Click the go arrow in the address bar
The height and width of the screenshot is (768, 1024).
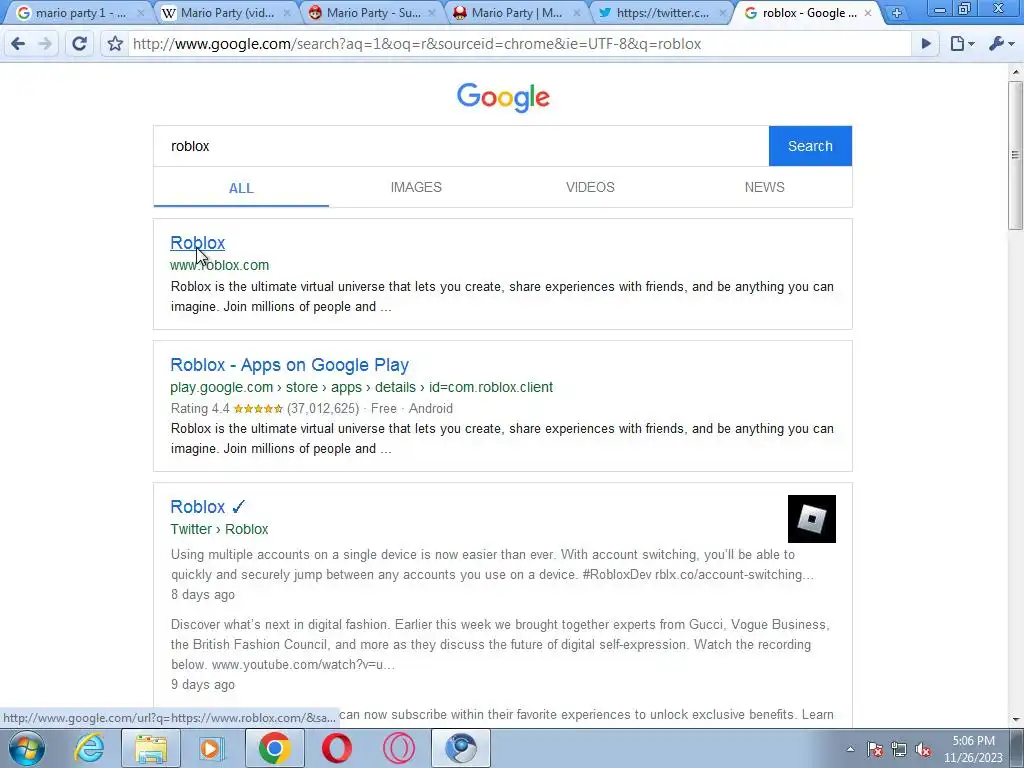click(926, 44)
